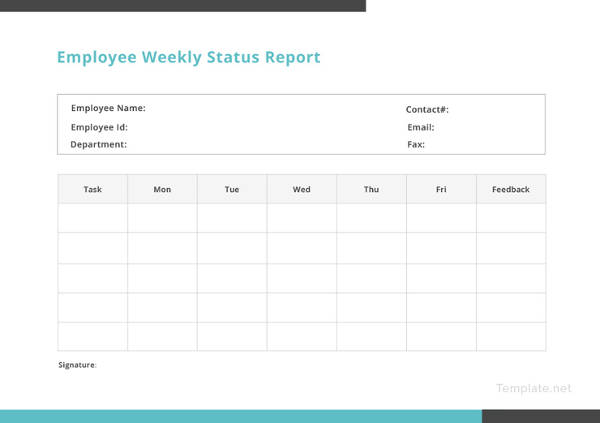Click the Employee Name: label
600x423 pixels.
pos(108,108)
